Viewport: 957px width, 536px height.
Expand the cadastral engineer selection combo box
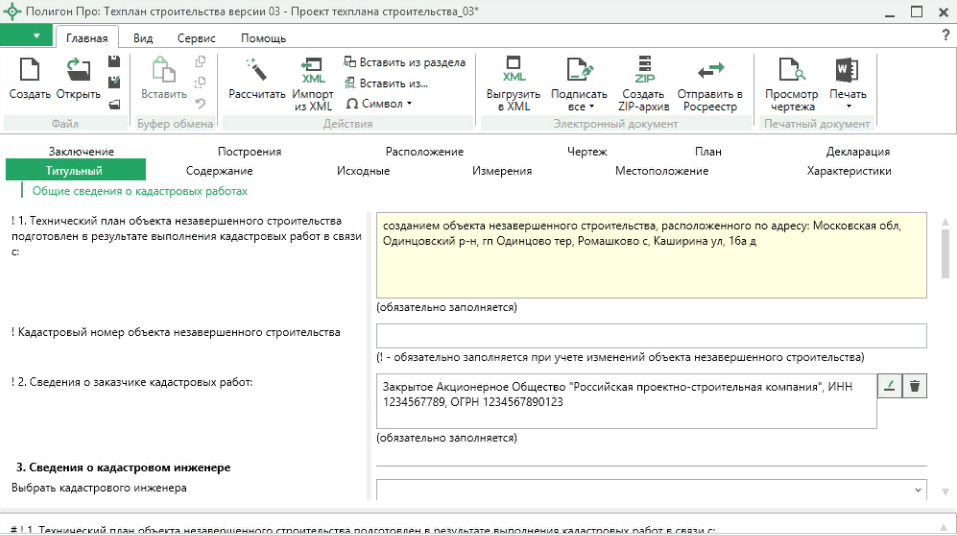tap(918, 490)
